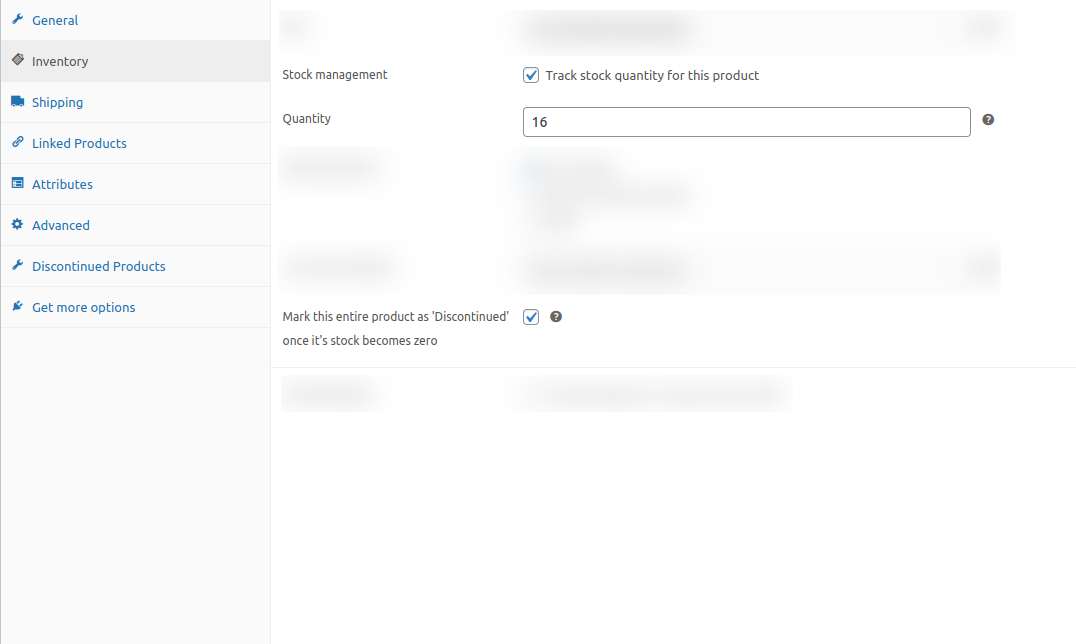Click the truck icon for Shipping

pos(17,102)
